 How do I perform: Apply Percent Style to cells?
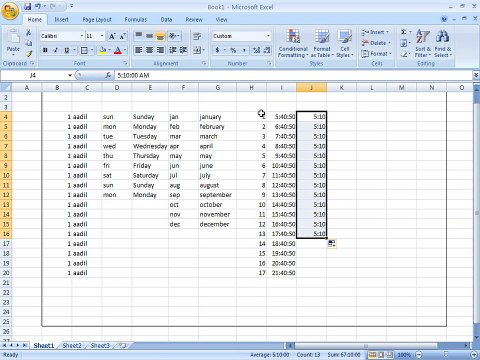tap(233, 50)
